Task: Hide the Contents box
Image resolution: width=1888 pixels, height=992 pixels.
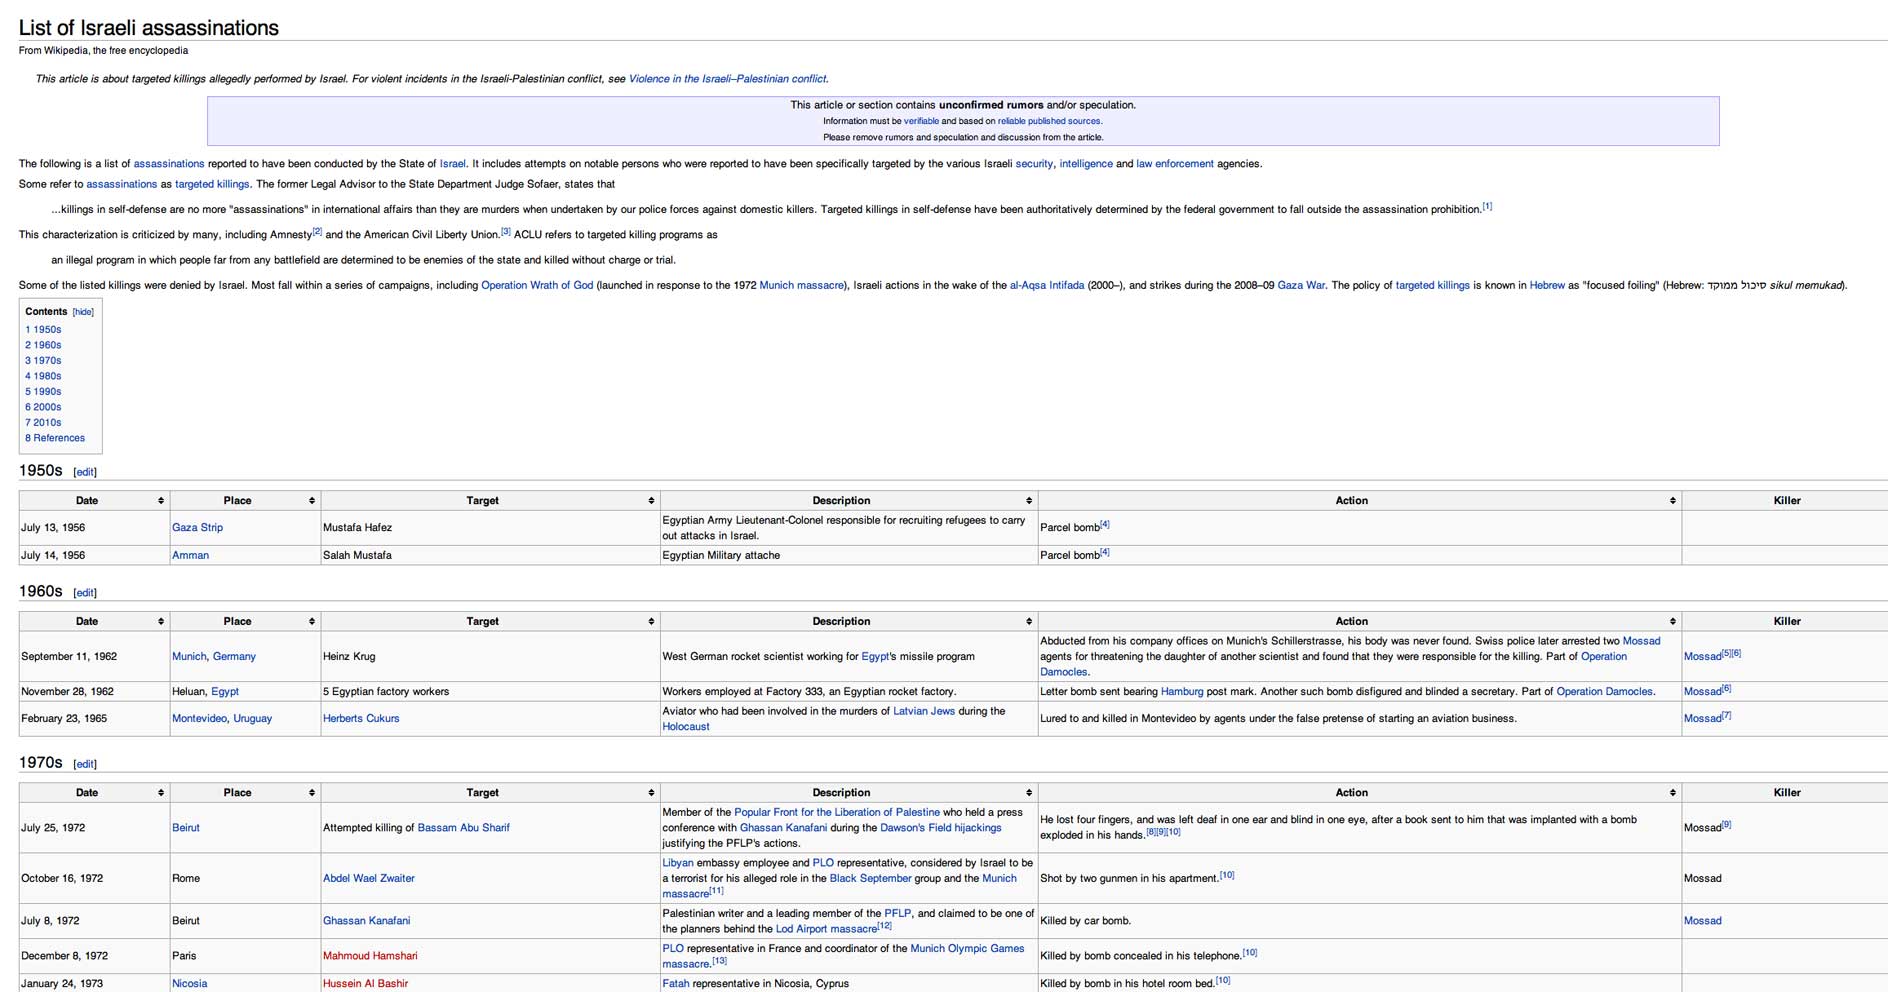Action: pyautogui.click(x=83, y=312)
